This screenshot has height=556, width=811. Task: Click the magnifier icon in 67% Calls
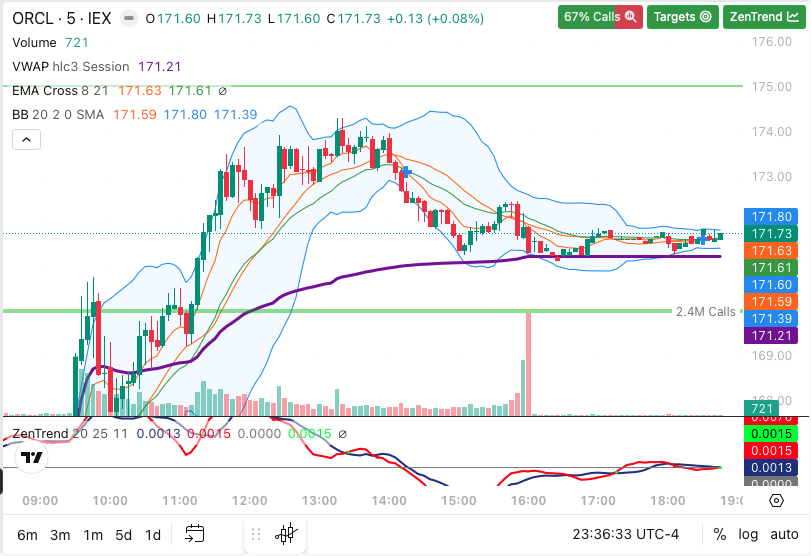[x=630, y=17]
